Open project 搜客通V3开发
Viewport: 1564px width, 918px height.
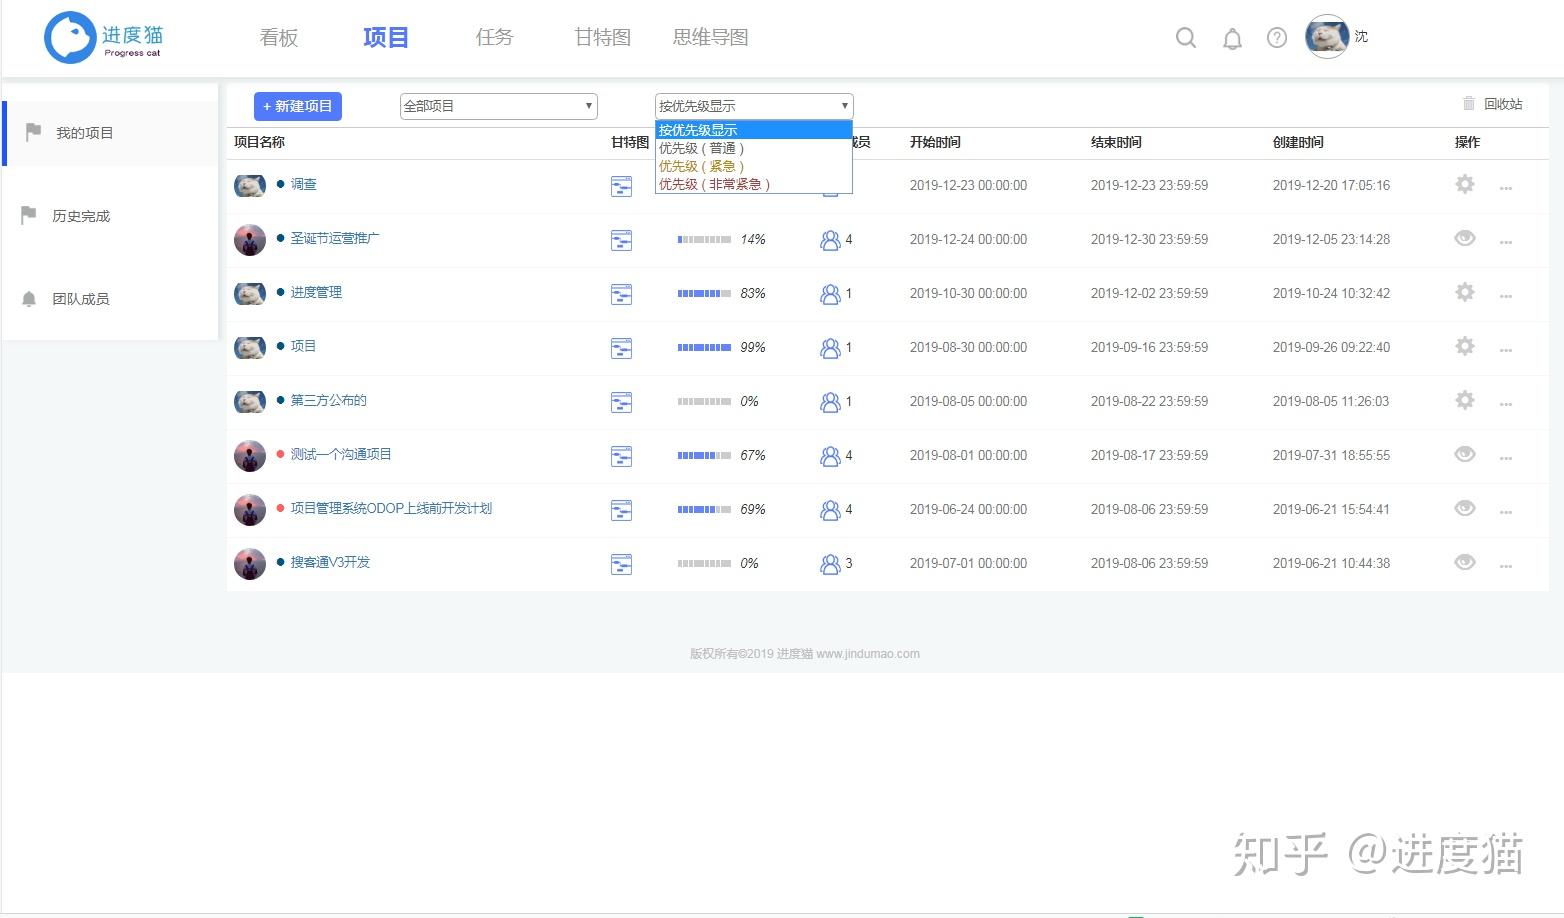tap(330, 562)
